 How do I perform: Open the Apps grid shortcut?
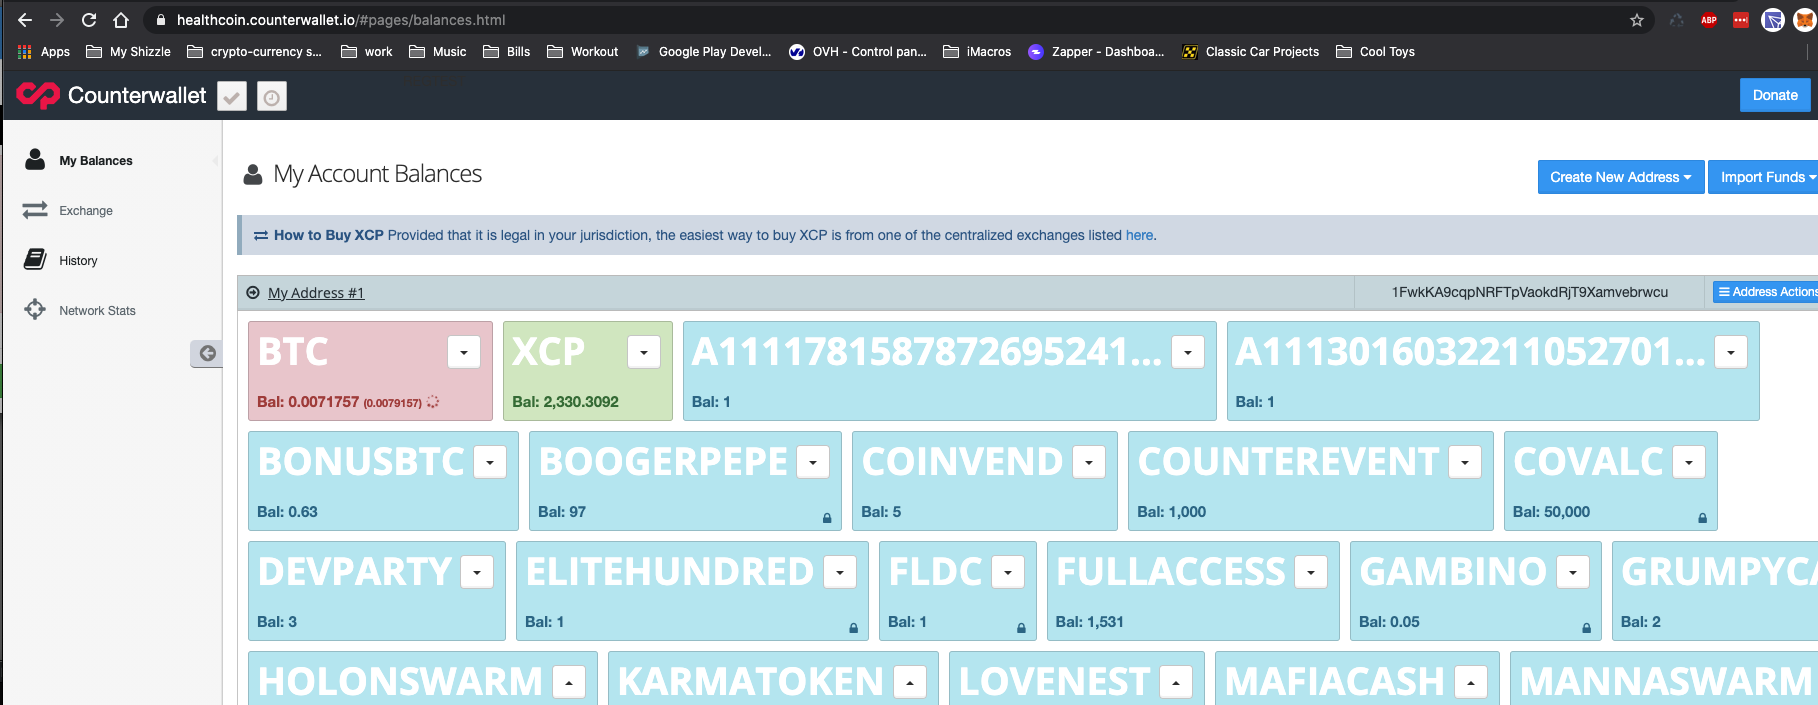tap(44, 52)
